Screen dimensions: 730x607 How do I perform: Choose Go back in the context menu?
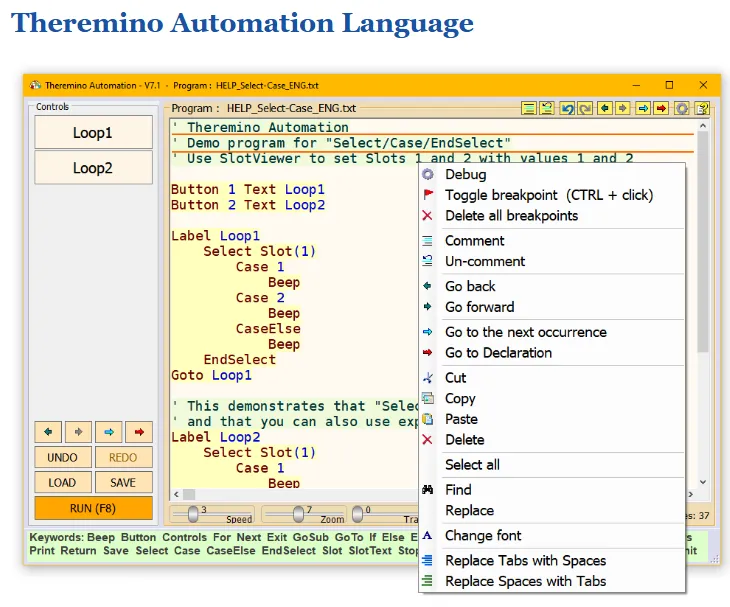pyautogui.click(x=552, y=286)
